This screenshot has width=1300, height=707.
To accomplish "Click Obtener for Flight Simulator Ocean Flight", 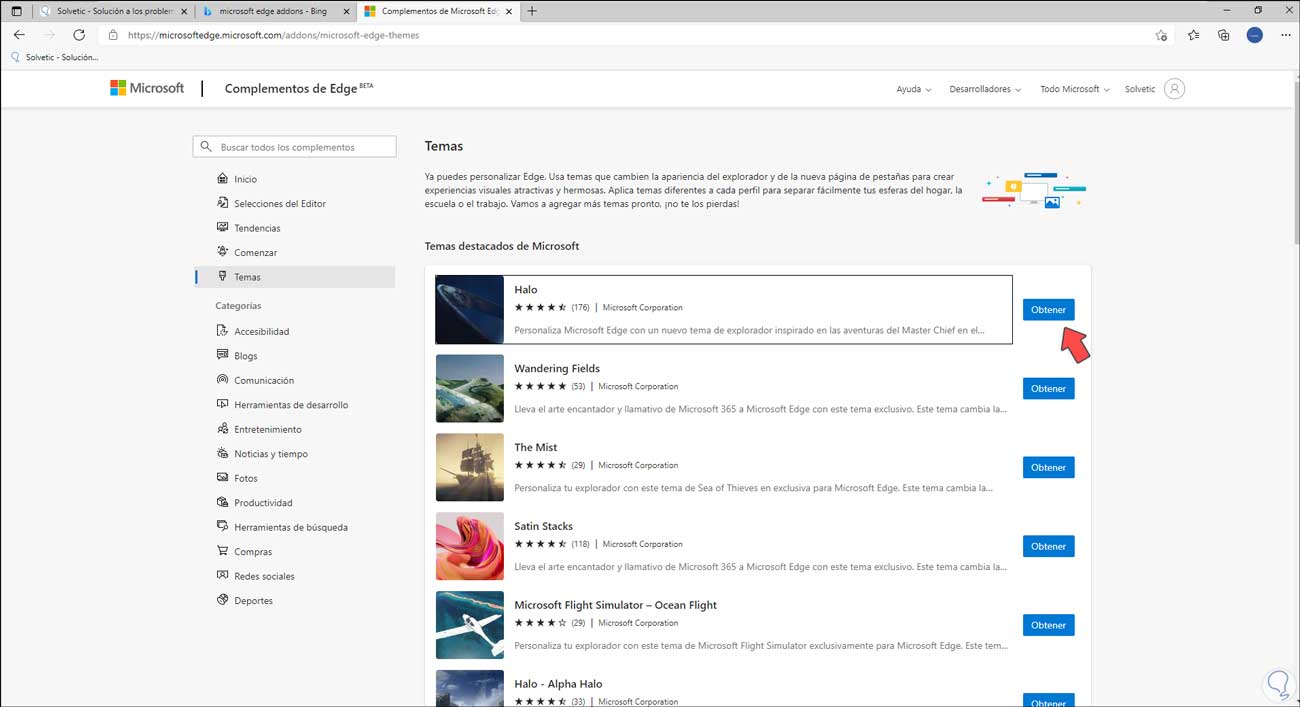I will click(1048, 625).
